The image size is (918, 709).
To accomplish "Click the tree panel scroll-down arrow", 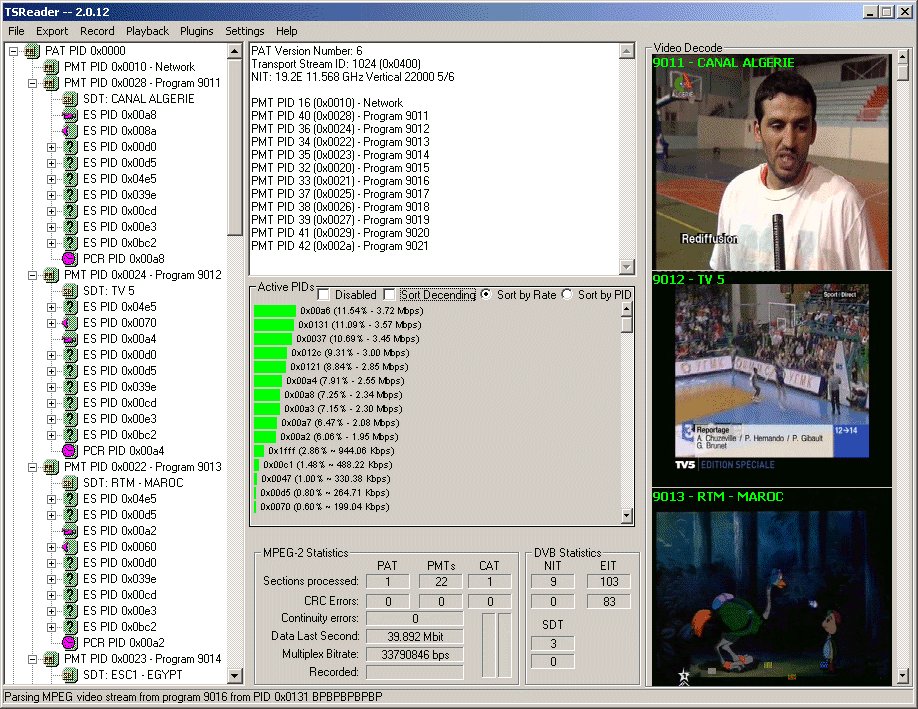I will pyautogui.click(x=235, y=676).
